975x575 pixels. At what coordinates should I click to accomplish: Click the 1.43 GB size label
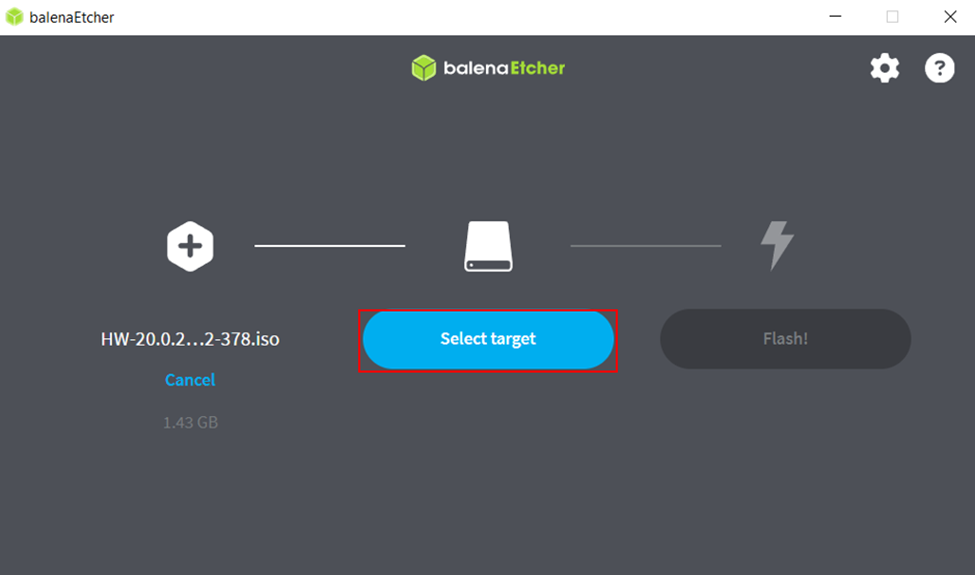click(190, 423)
